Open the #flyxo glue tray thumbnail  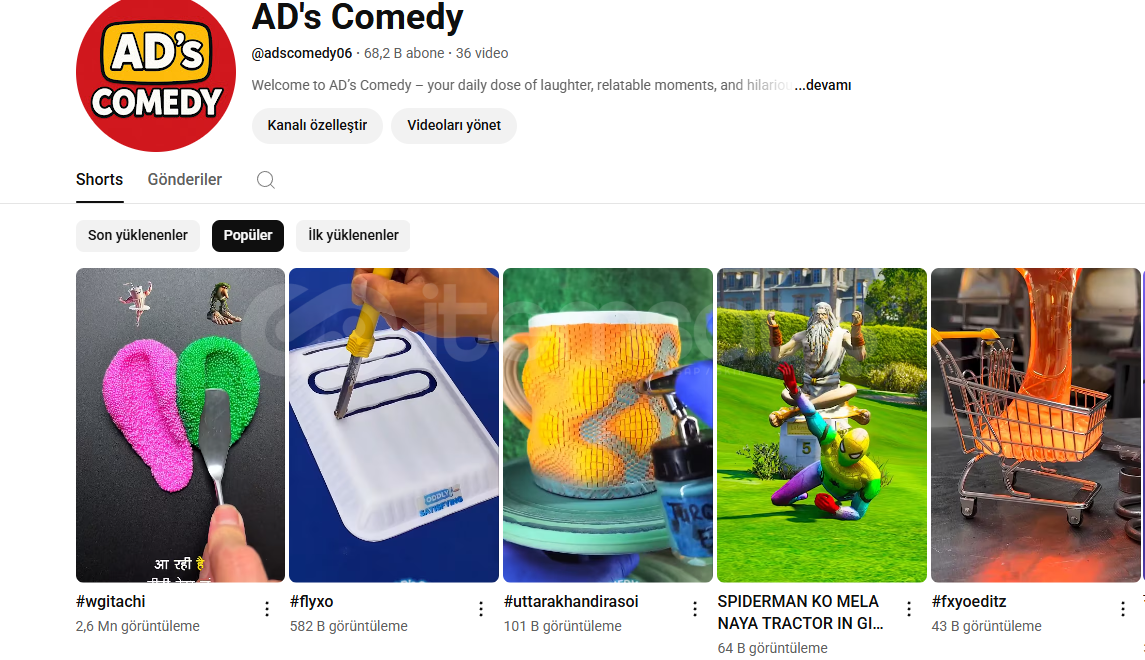(x=394, y=425)
